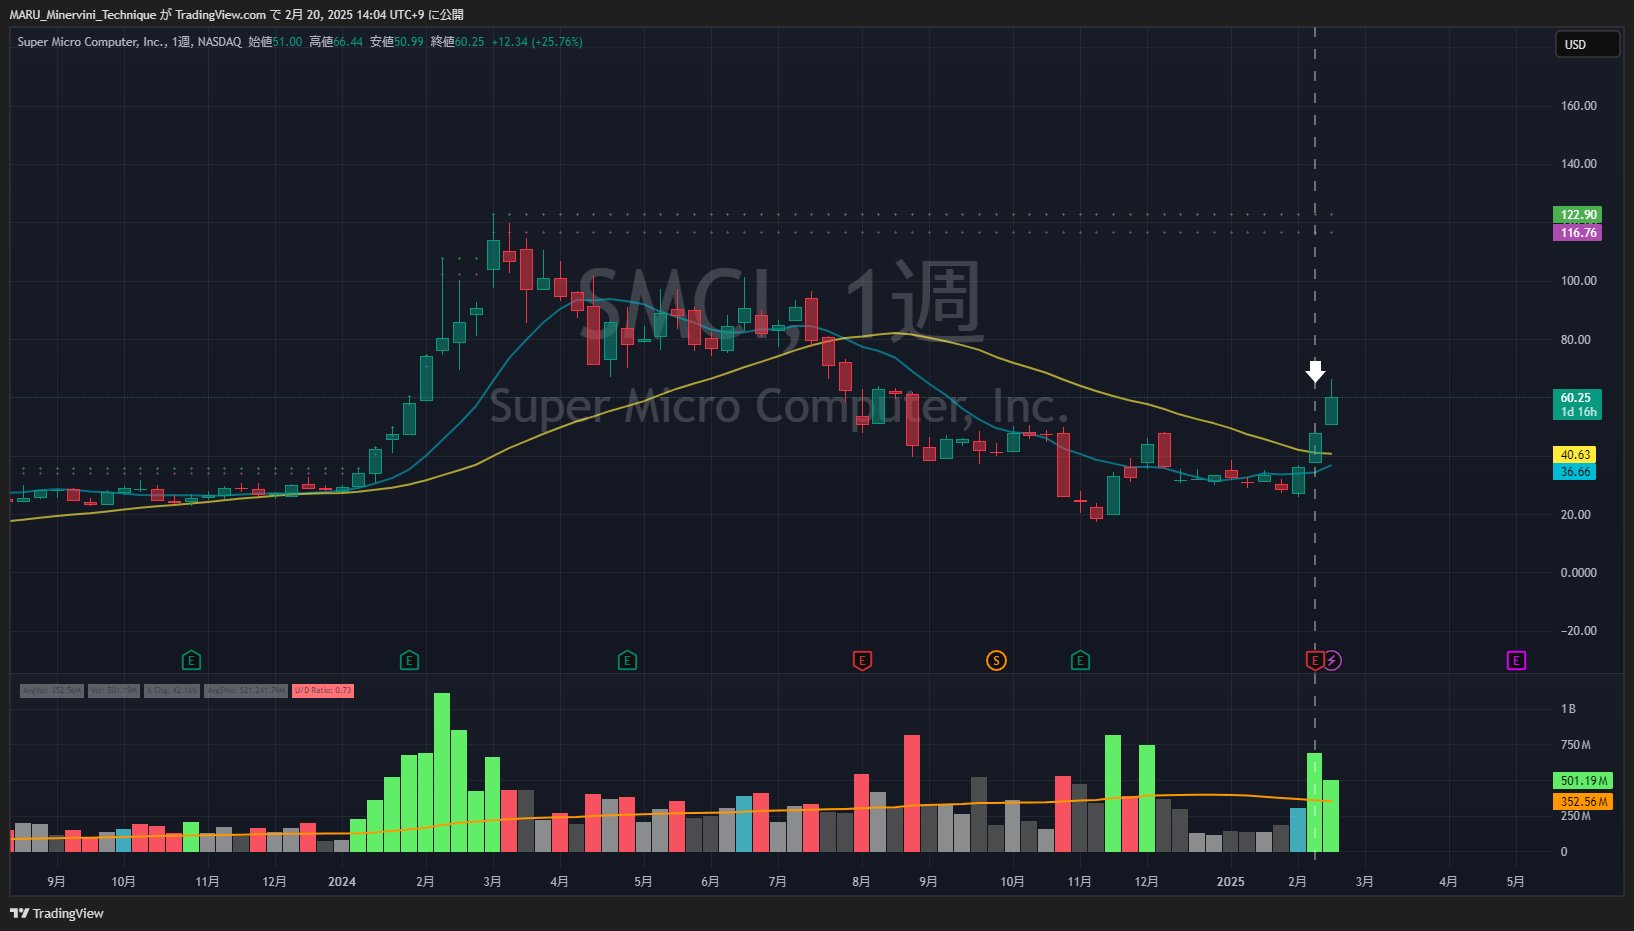The width and height of the screenshot is (1634, 931).
Task: Click the orange 352.56M average volume label
Action: (1582, 801)
